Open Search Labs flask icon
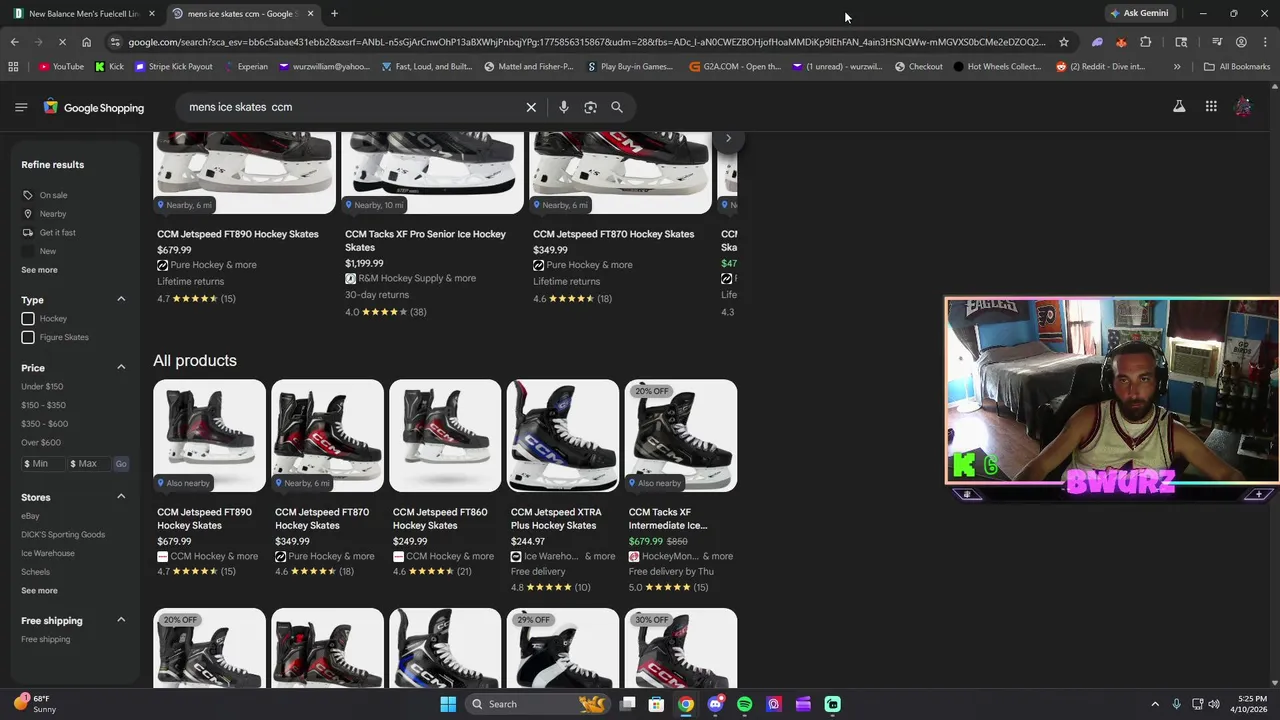The image size is (1280, 720). (x=1179, y=107)
